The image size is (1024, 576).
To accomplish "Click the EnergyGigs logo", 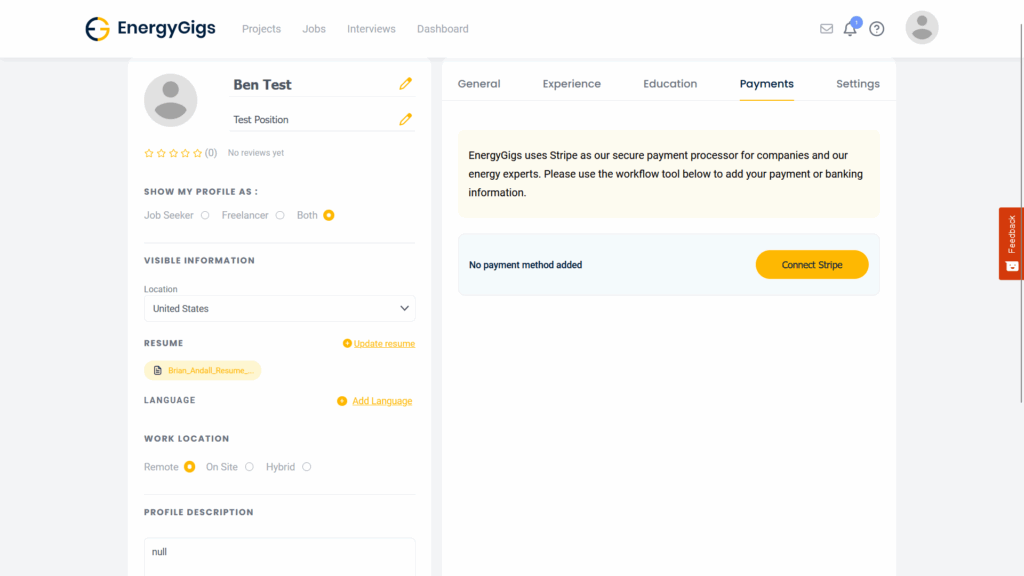I will coord(150,29).
